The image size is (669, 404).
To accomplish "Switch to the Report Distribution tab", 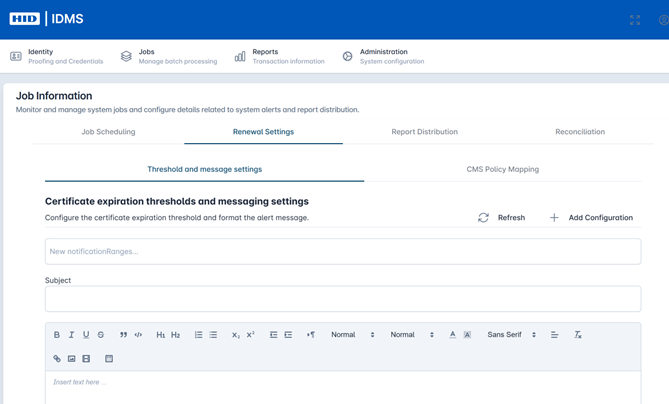I will (424, 132).
